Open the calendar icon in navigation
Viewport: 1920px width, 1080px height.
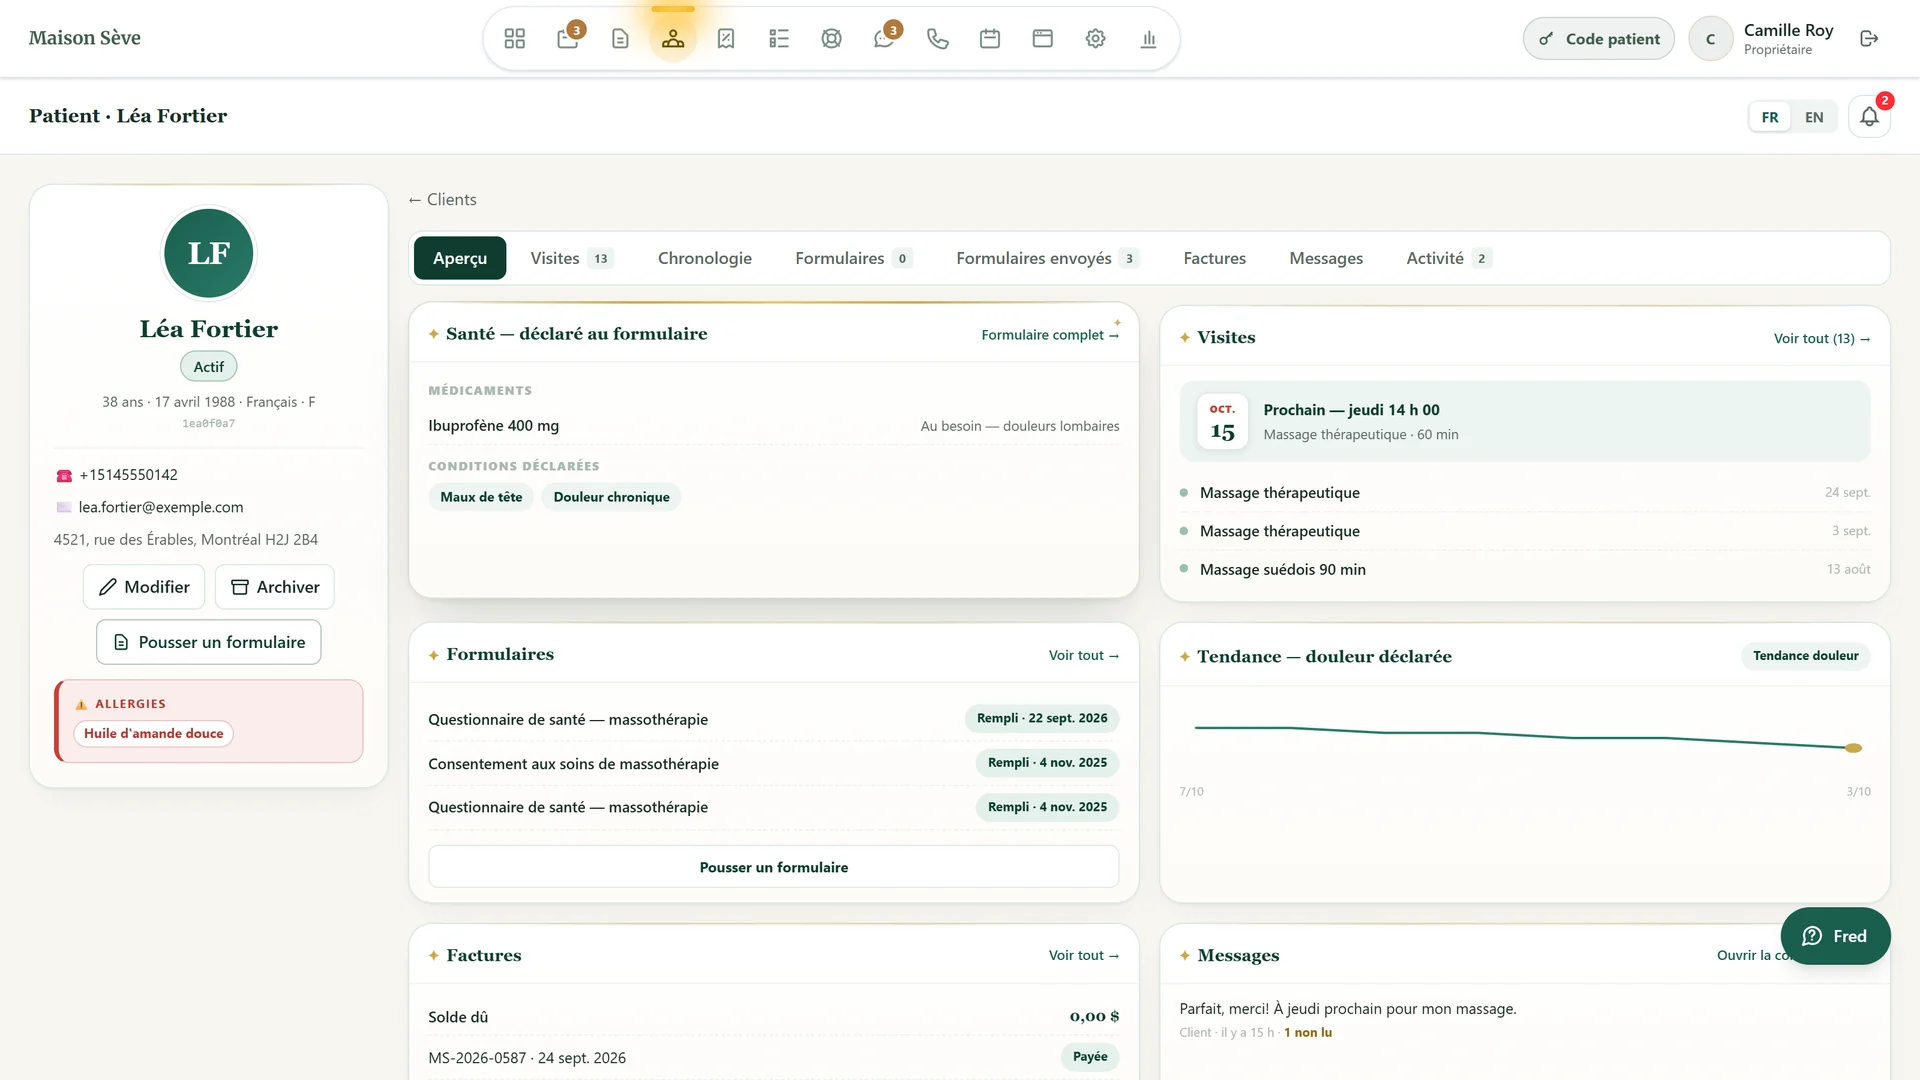point(990,39)
